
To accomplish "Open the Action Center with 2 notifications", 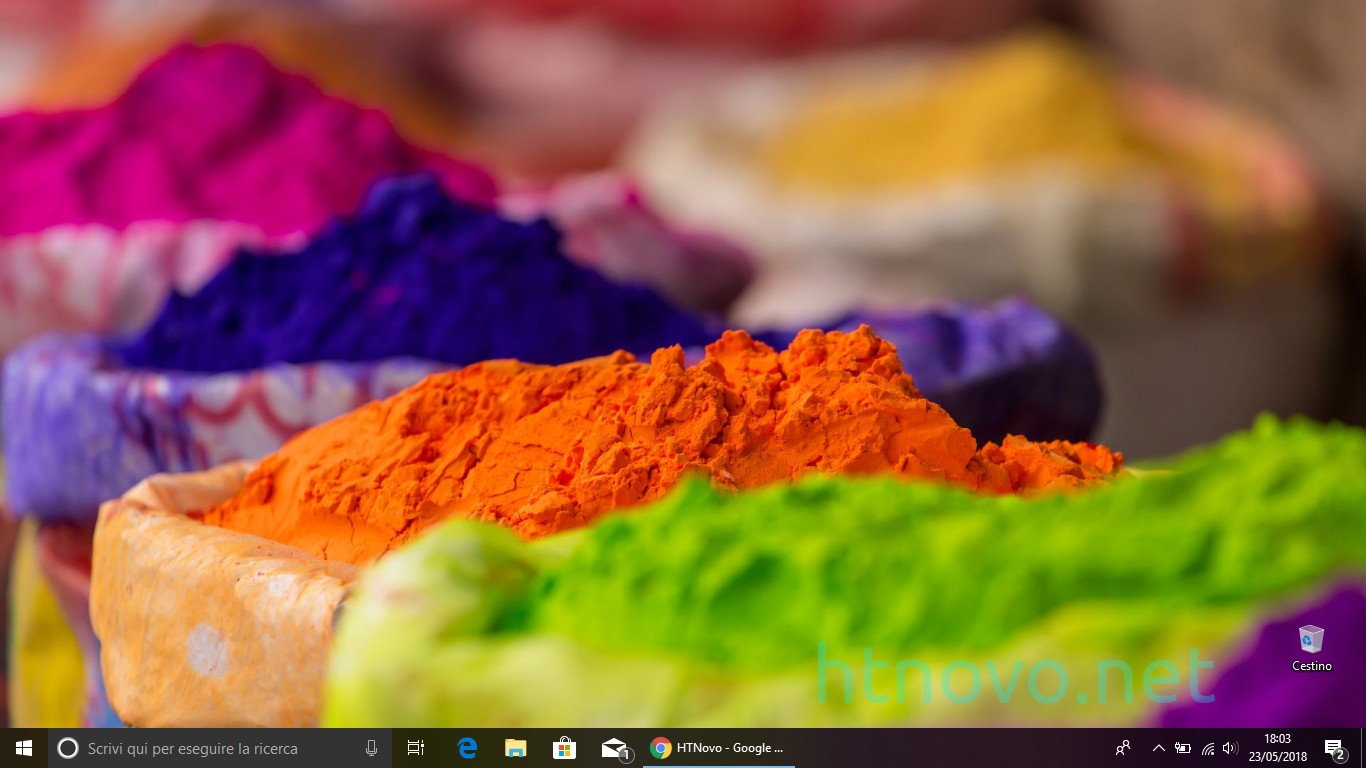I will pos(1333,747).
